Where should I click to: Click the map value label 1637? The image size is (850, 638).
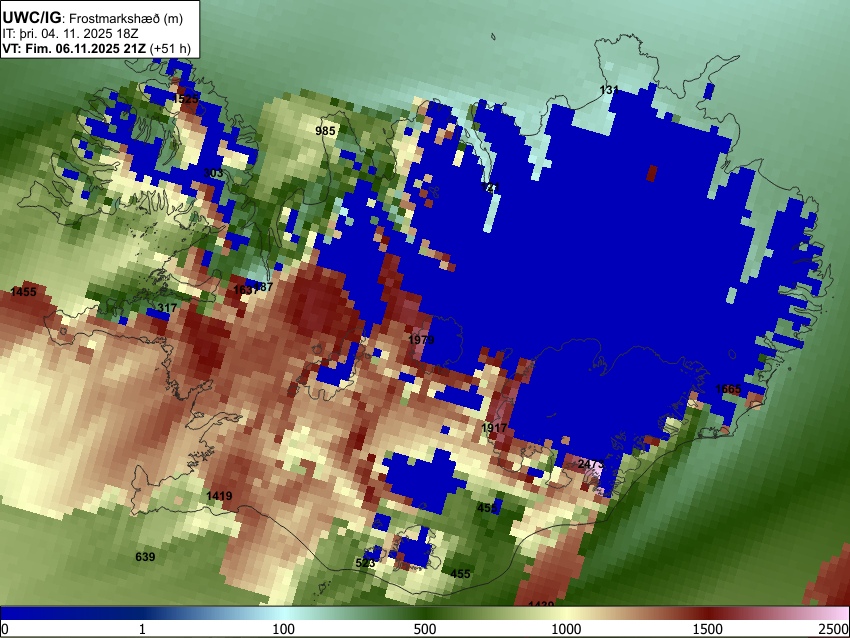pyautogui.click(x=245, y=290)
